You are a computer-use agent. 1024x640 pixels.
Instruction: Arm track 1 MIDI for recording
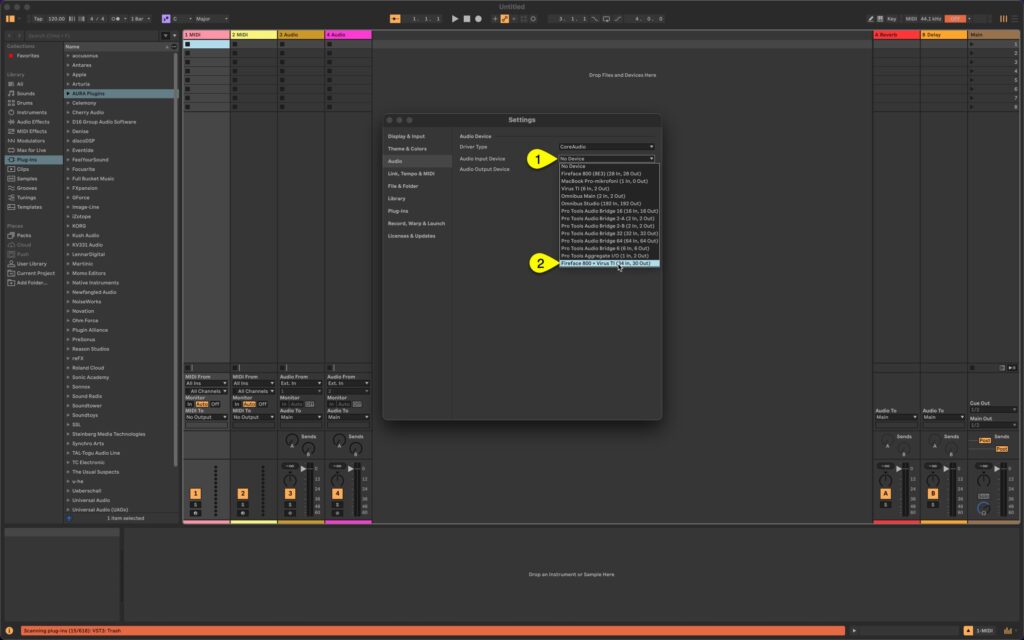[194, 512]
